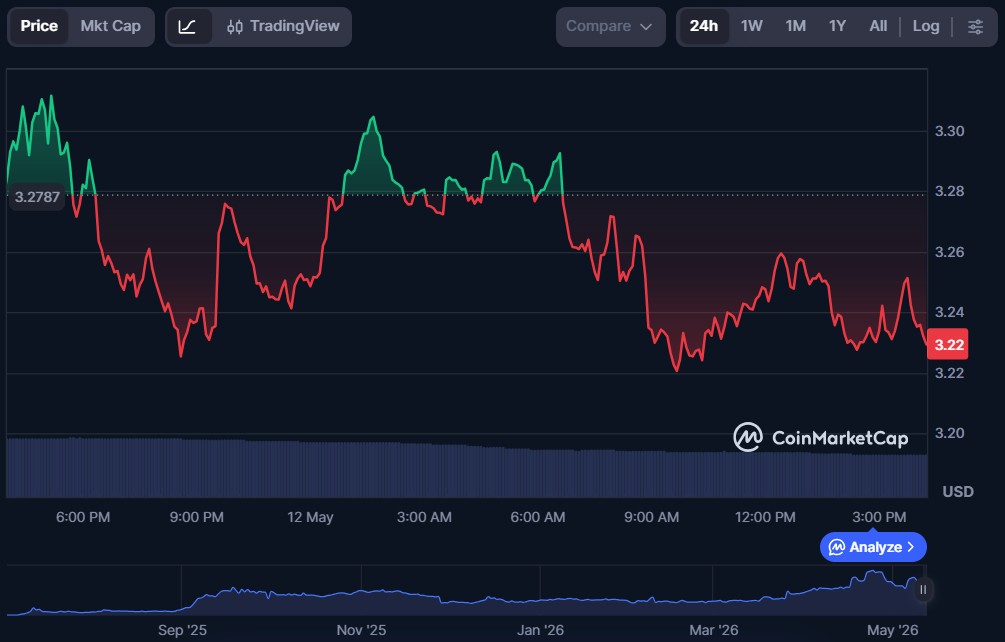
Task: Click the Nov '25 point in range navigator
Action: (x=361, y=630)
